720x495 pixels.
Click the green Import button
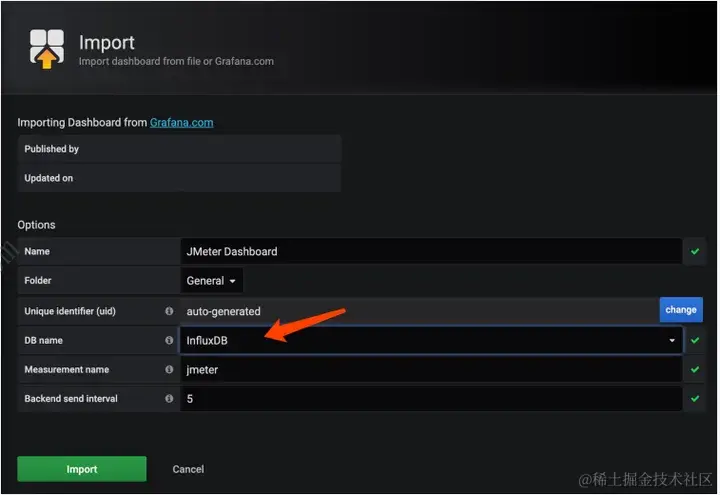pyautogui.click(x=82, y=469)
